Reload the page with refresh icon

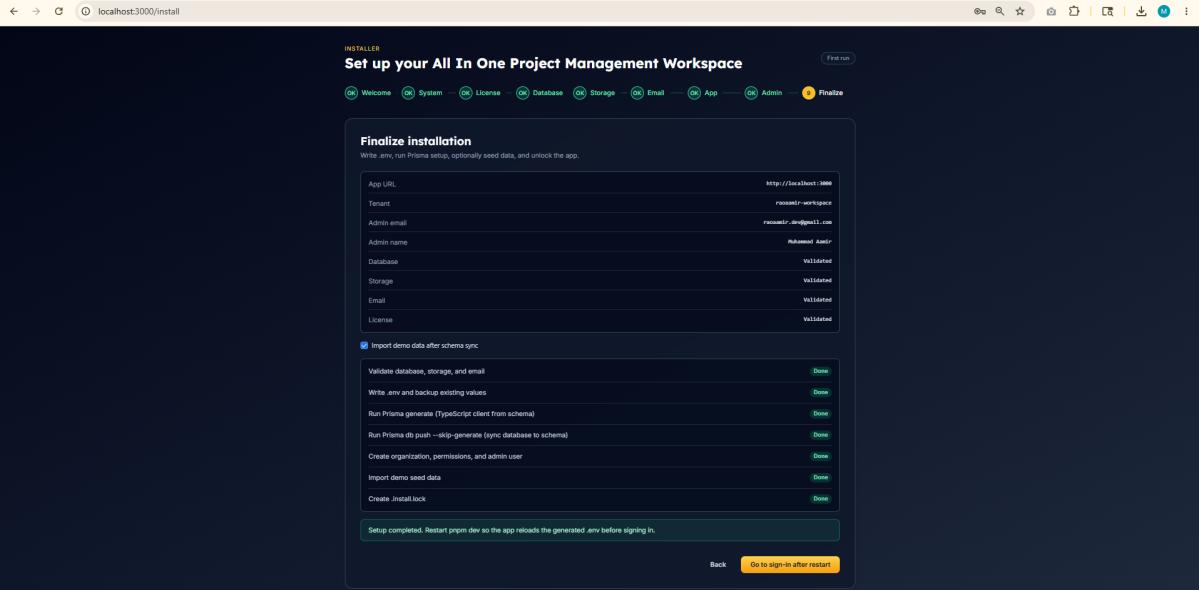click(x=59, y=11)
